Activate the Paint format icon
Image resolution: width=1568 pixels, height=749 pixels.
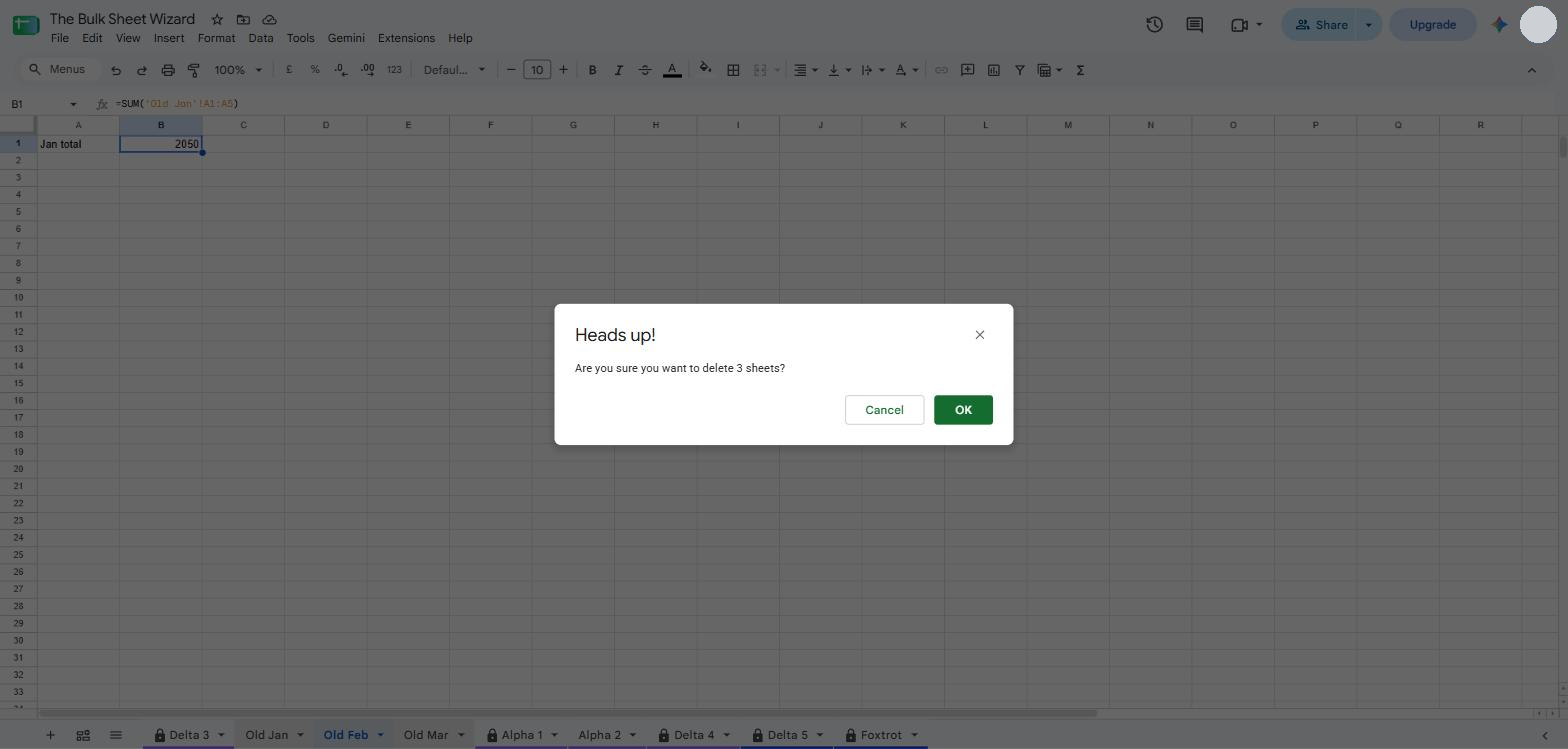(x=194, y=70)
